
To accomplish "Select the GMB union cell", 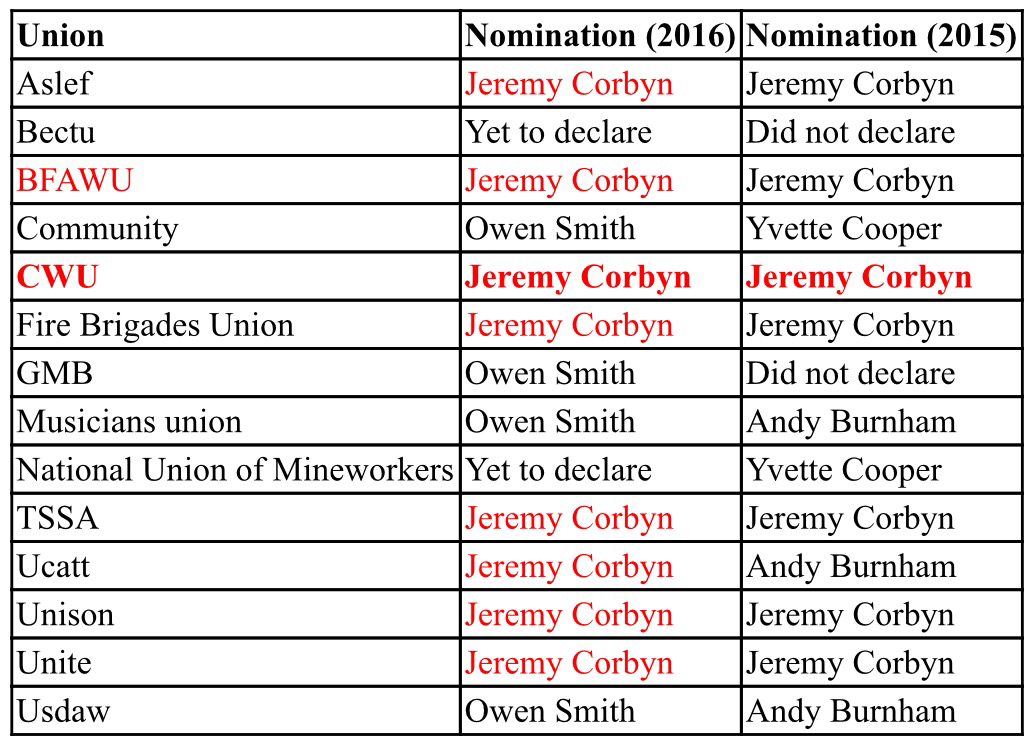I will pos(55,374).
